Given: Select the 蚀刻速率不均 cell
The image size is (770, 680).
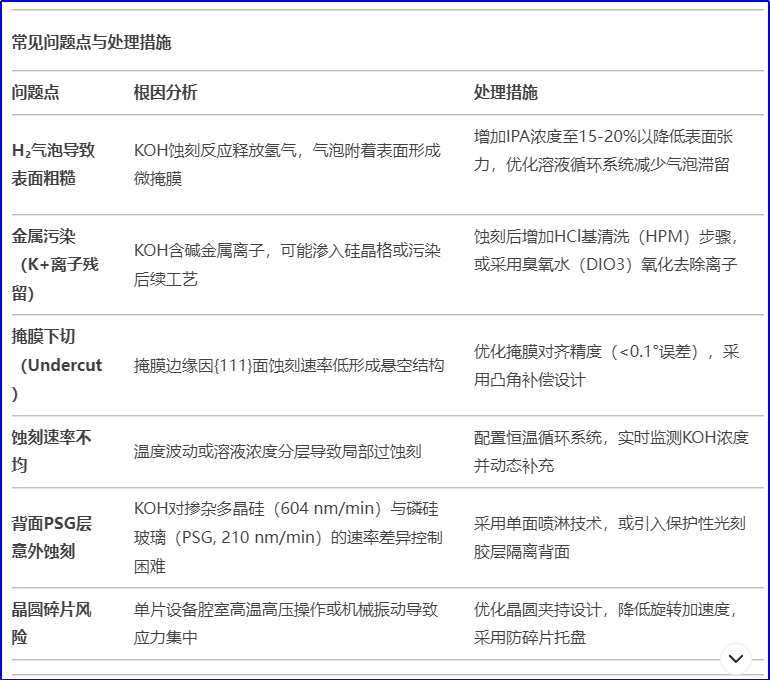Looking at the screenshot, I should pyautogui.click(x=52, y=451).
